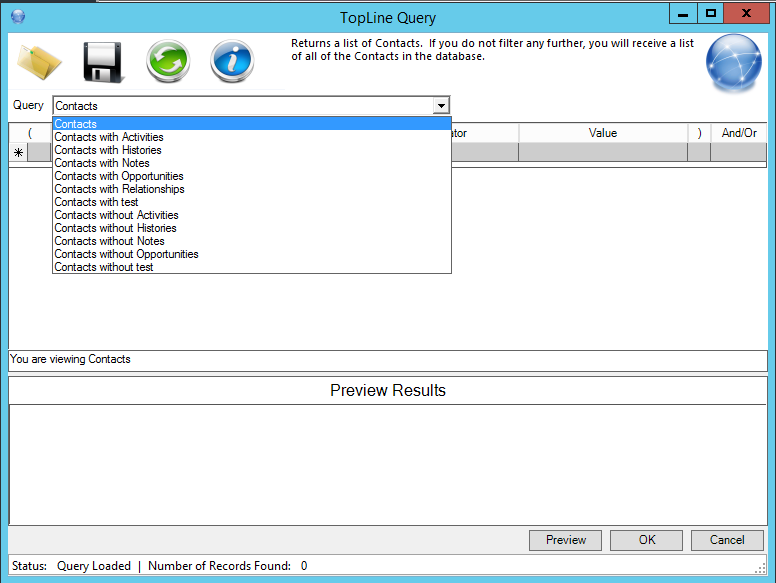The height and width of the screenshot is (583, 776).
Task: Choose 'Contacts with Histories' from the list
Action: pos(252,150)
